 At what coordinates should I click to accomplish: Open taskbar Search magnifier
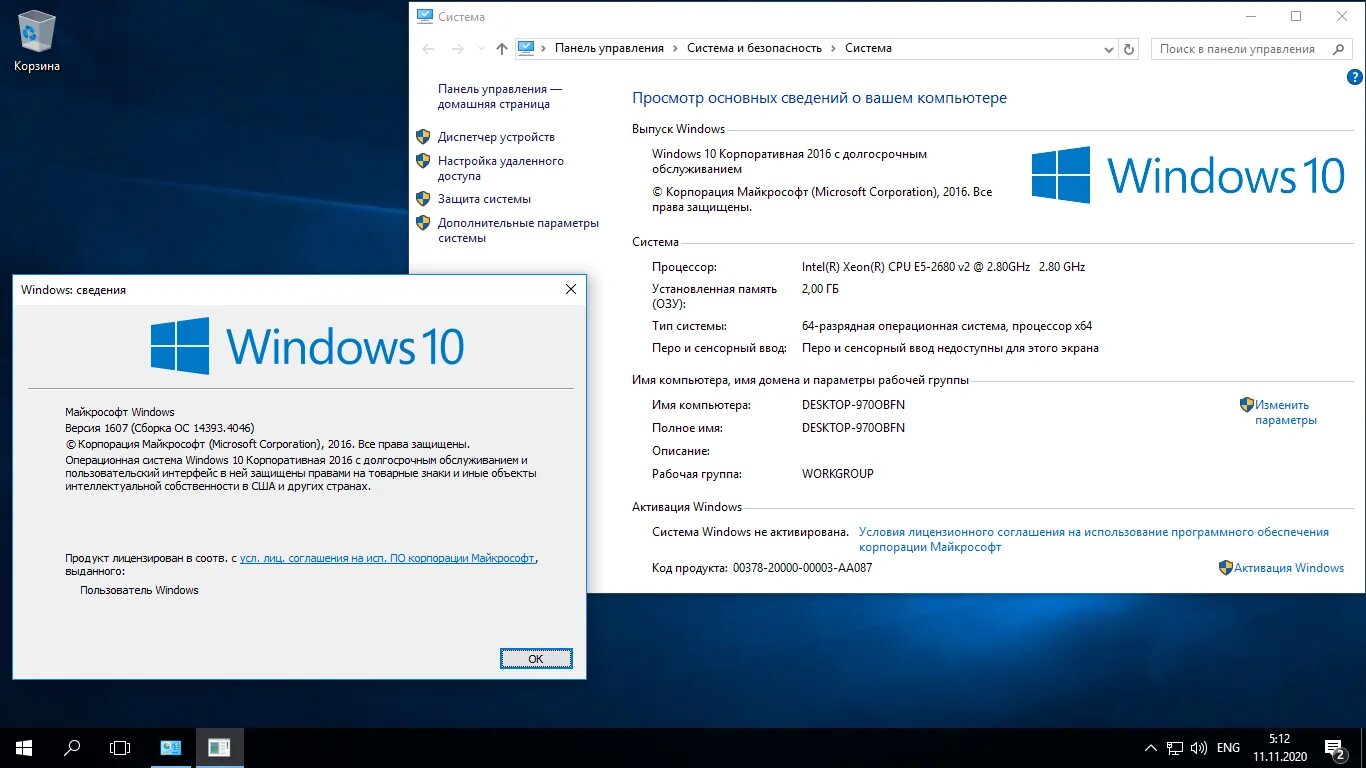coord(72,748)
